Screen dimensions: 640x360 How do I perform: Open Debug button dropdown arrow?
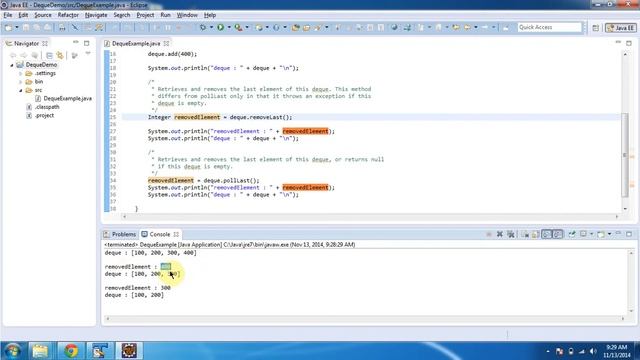click(x=211, y=27)
